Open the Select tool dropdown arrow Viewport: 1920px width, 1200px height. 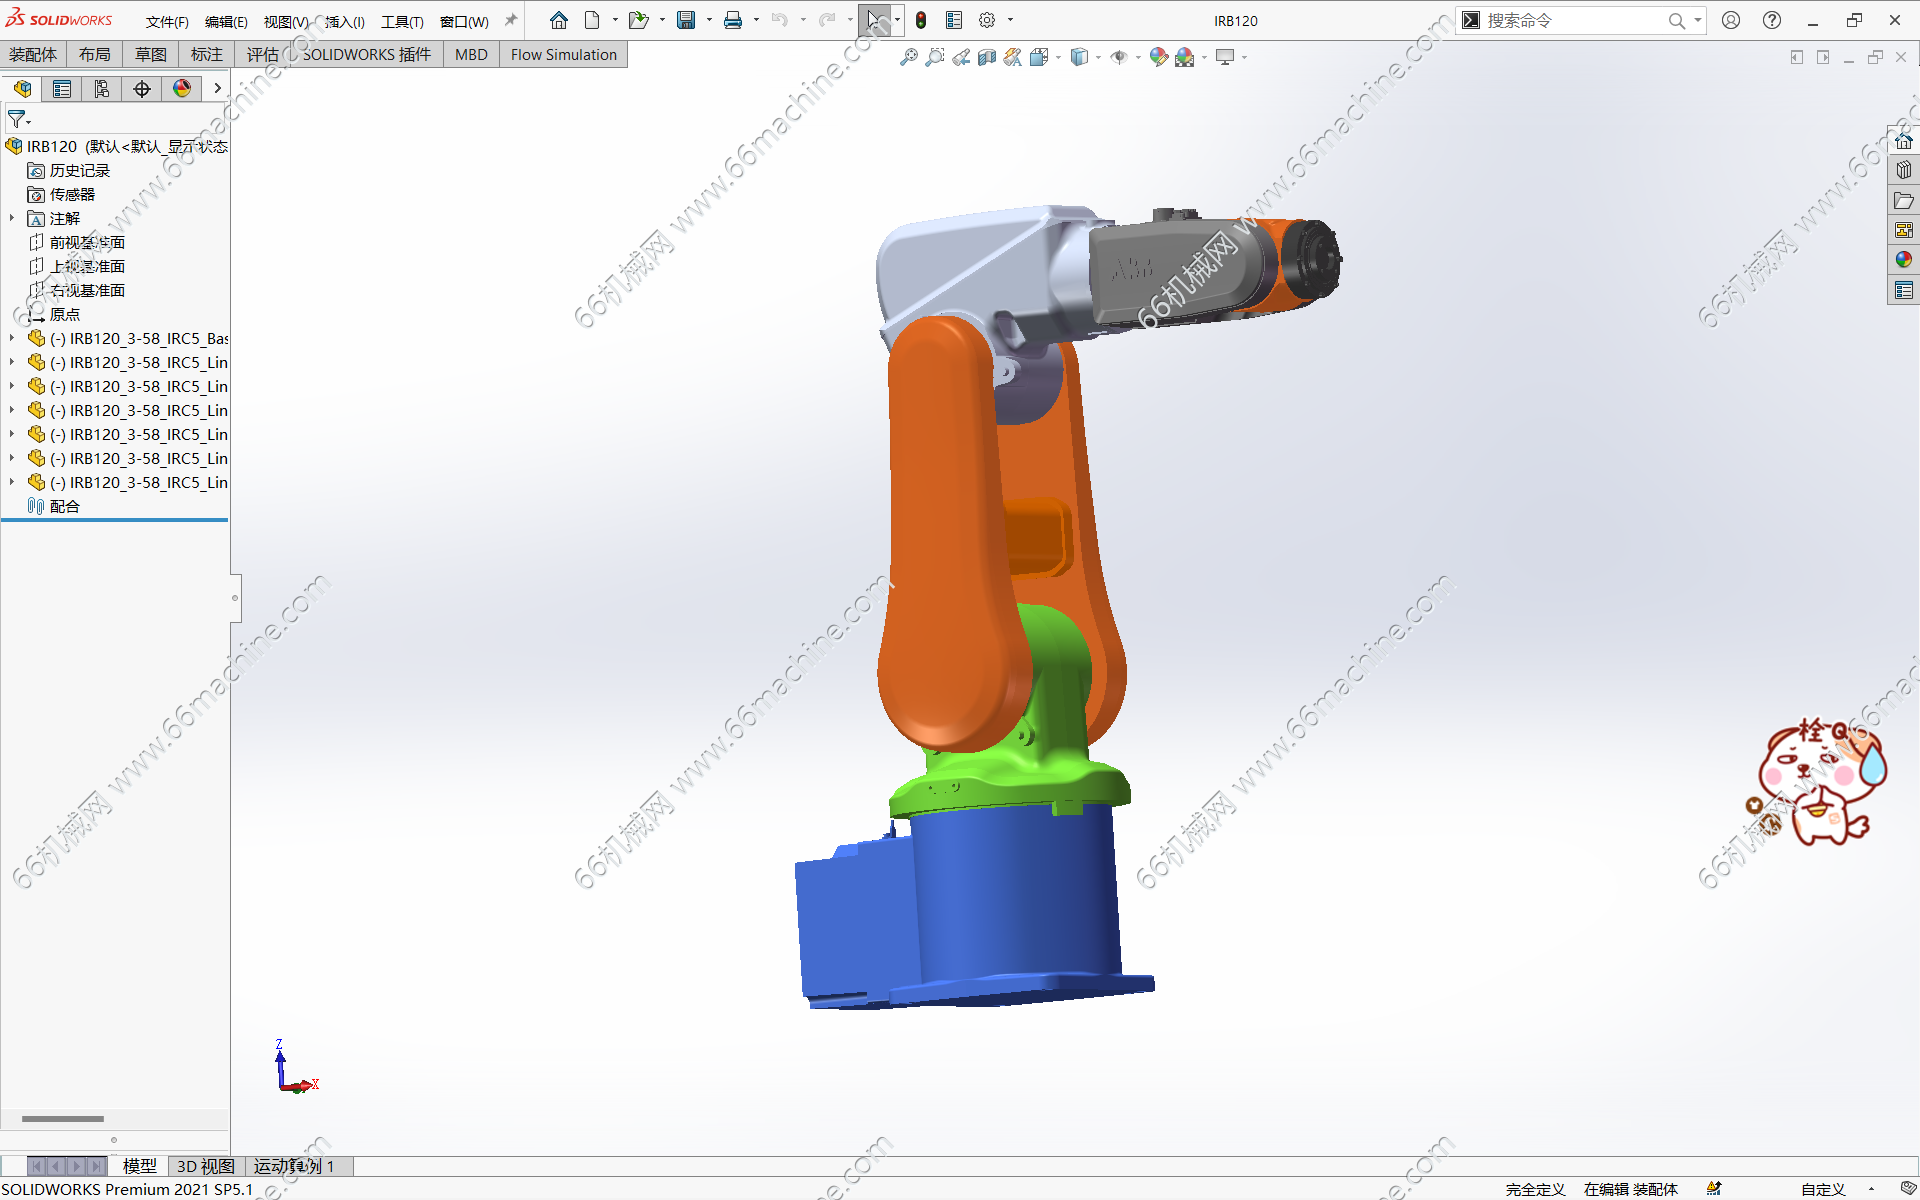pyautogui.click(x=897, y=20)
